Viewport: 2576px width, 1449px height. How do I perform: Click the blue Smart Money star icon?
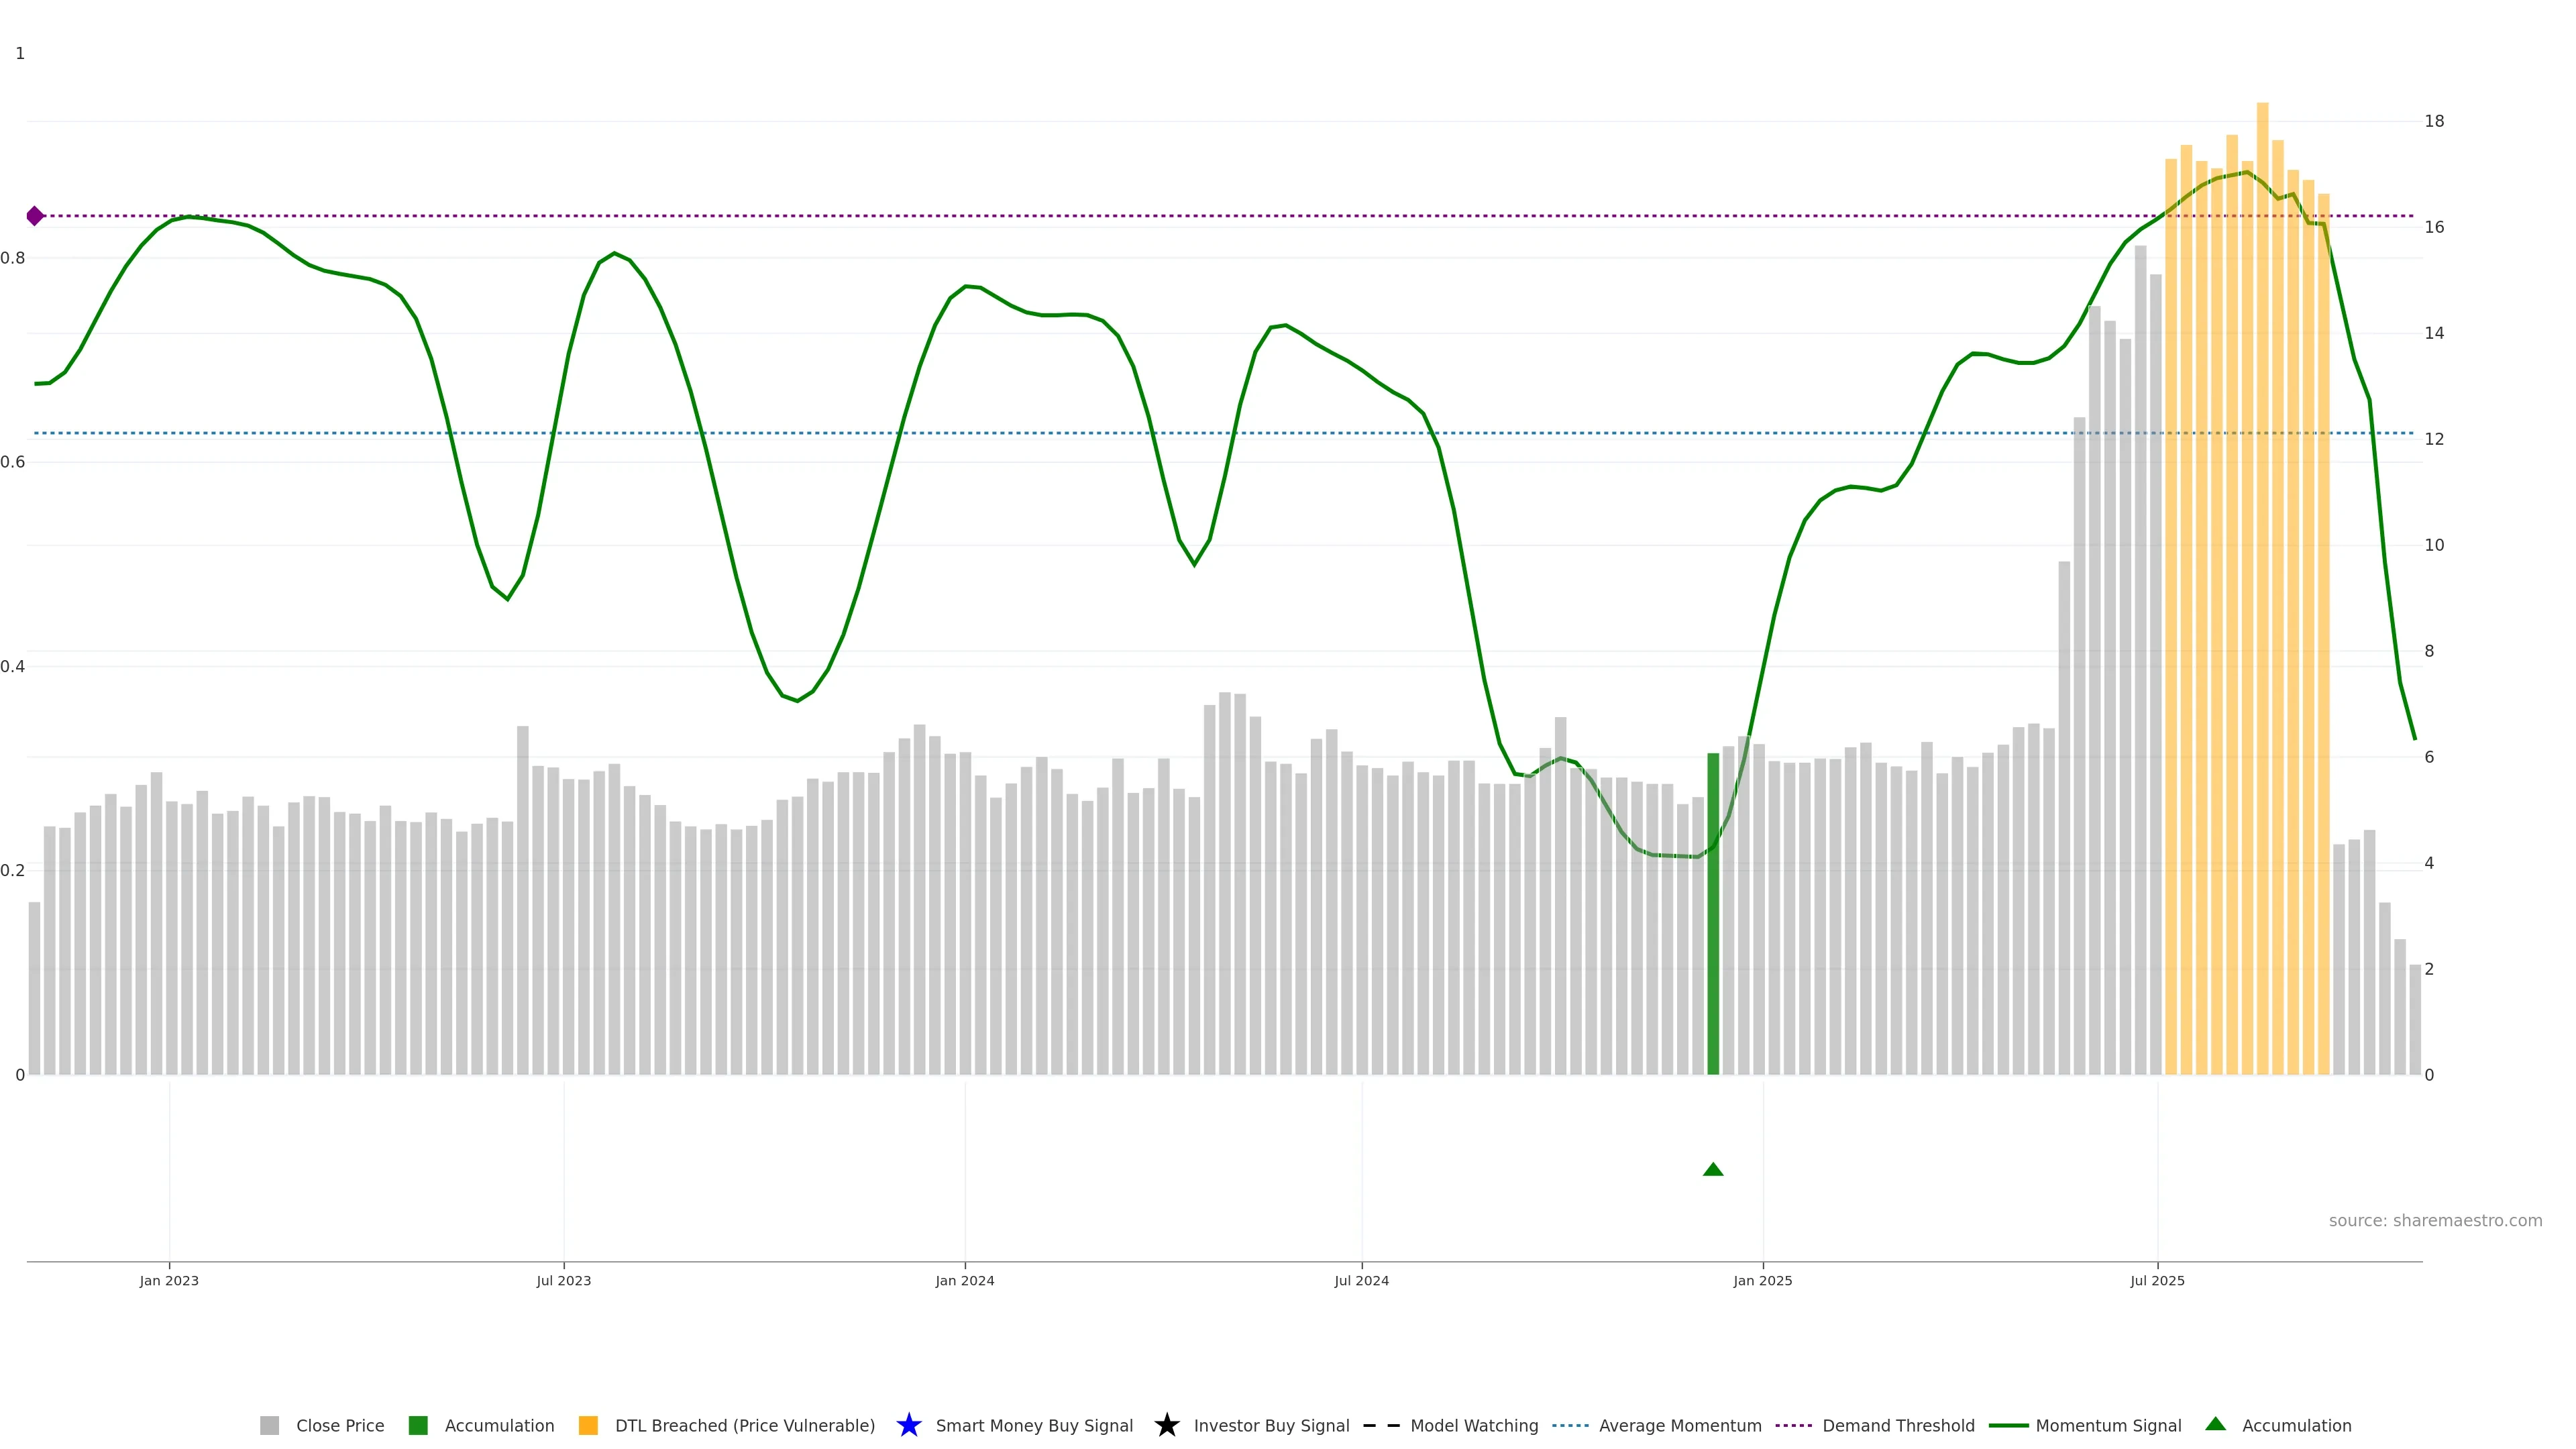coord(908,1425)
